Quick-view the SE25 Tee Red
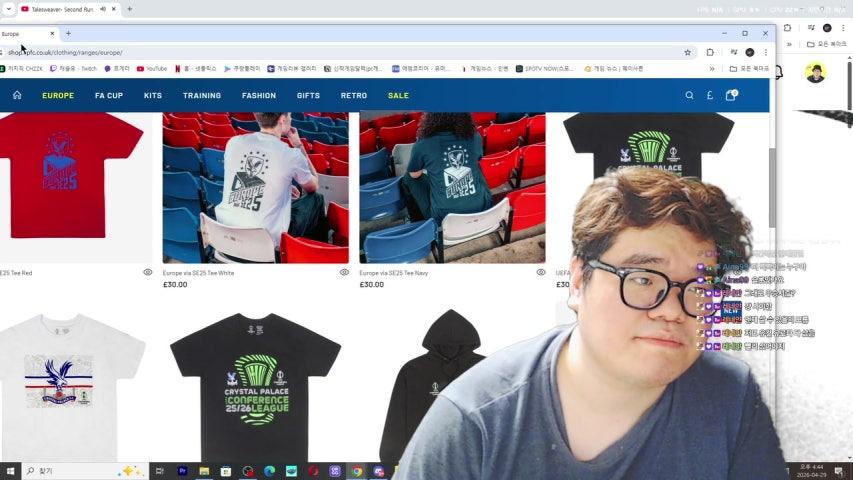The width and height of the screenshot is (853, 480). (x=147, y=272)
